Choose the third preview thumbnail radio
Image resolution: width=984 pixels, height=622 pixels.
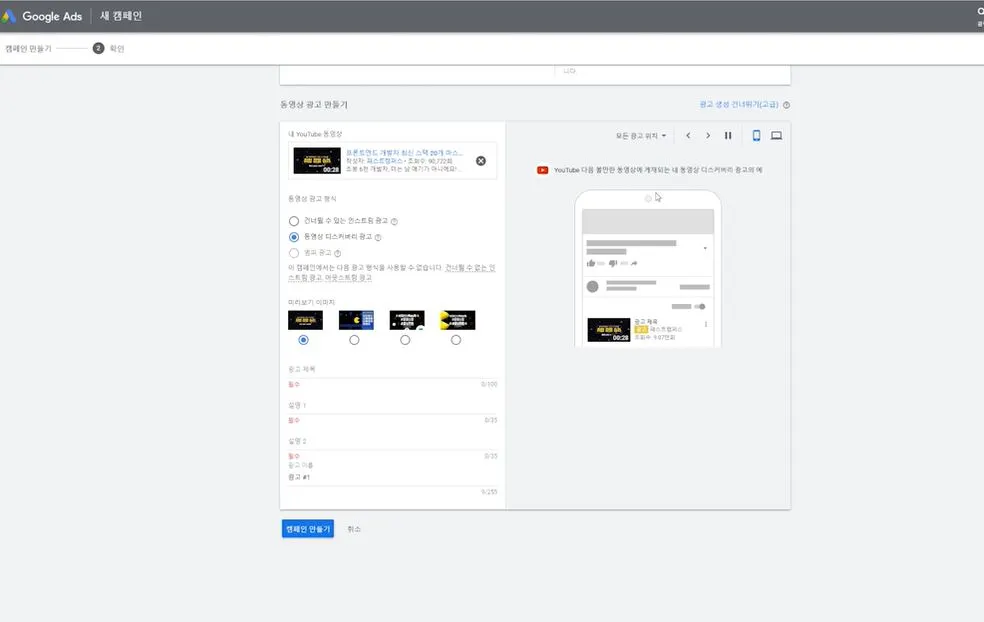[405, 340]
